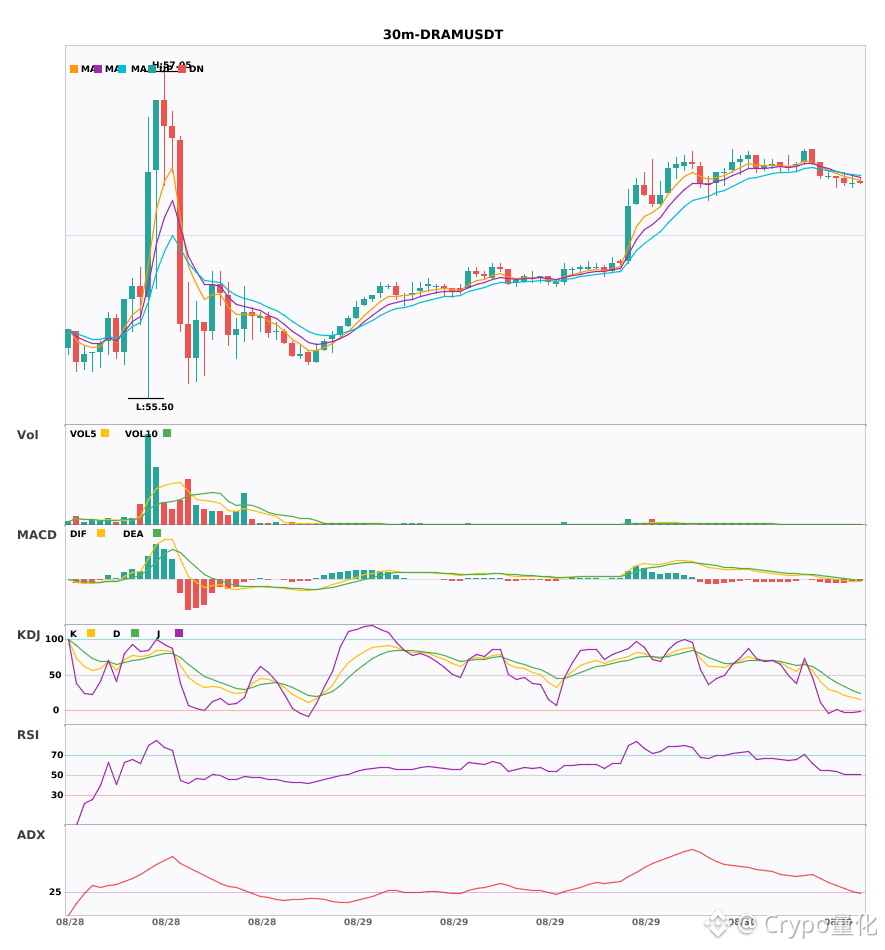The height and width of the screenshot is (950, 885).
Task: Click the cyan MA legend swatch
Action: click(x=122, y=69)
